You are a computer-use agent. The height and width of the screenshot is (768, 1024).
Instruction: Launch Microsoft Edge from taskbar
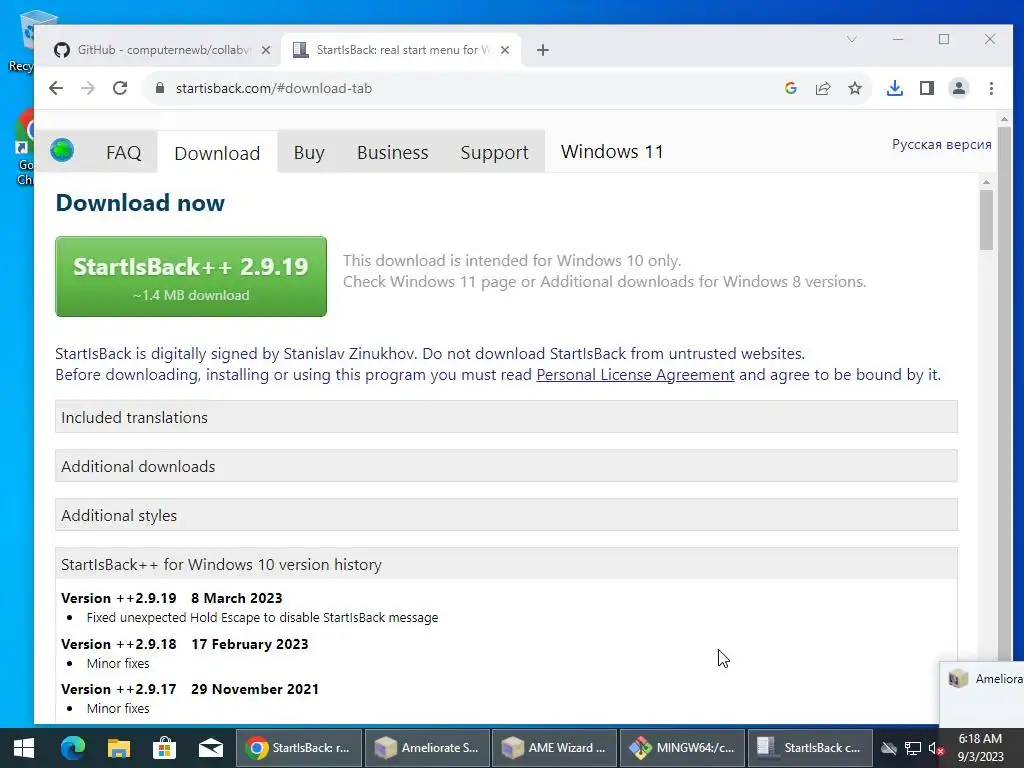tap(72, 748)
